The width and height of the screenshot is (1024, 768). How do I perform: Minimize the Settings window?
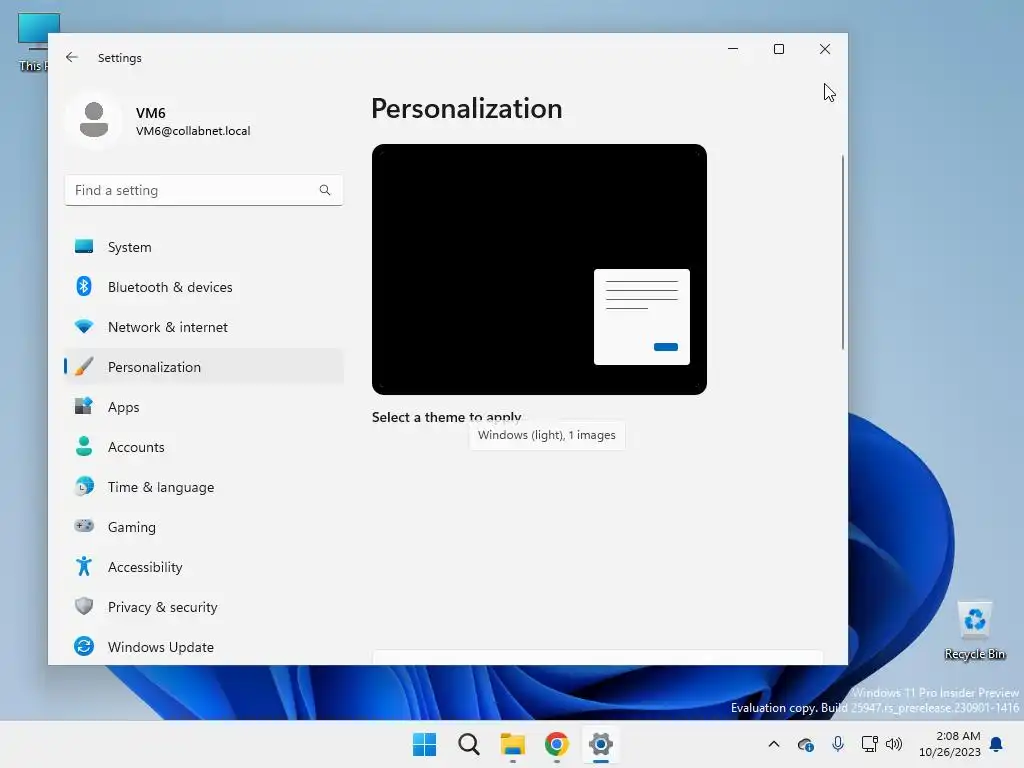tap(733, 49)
